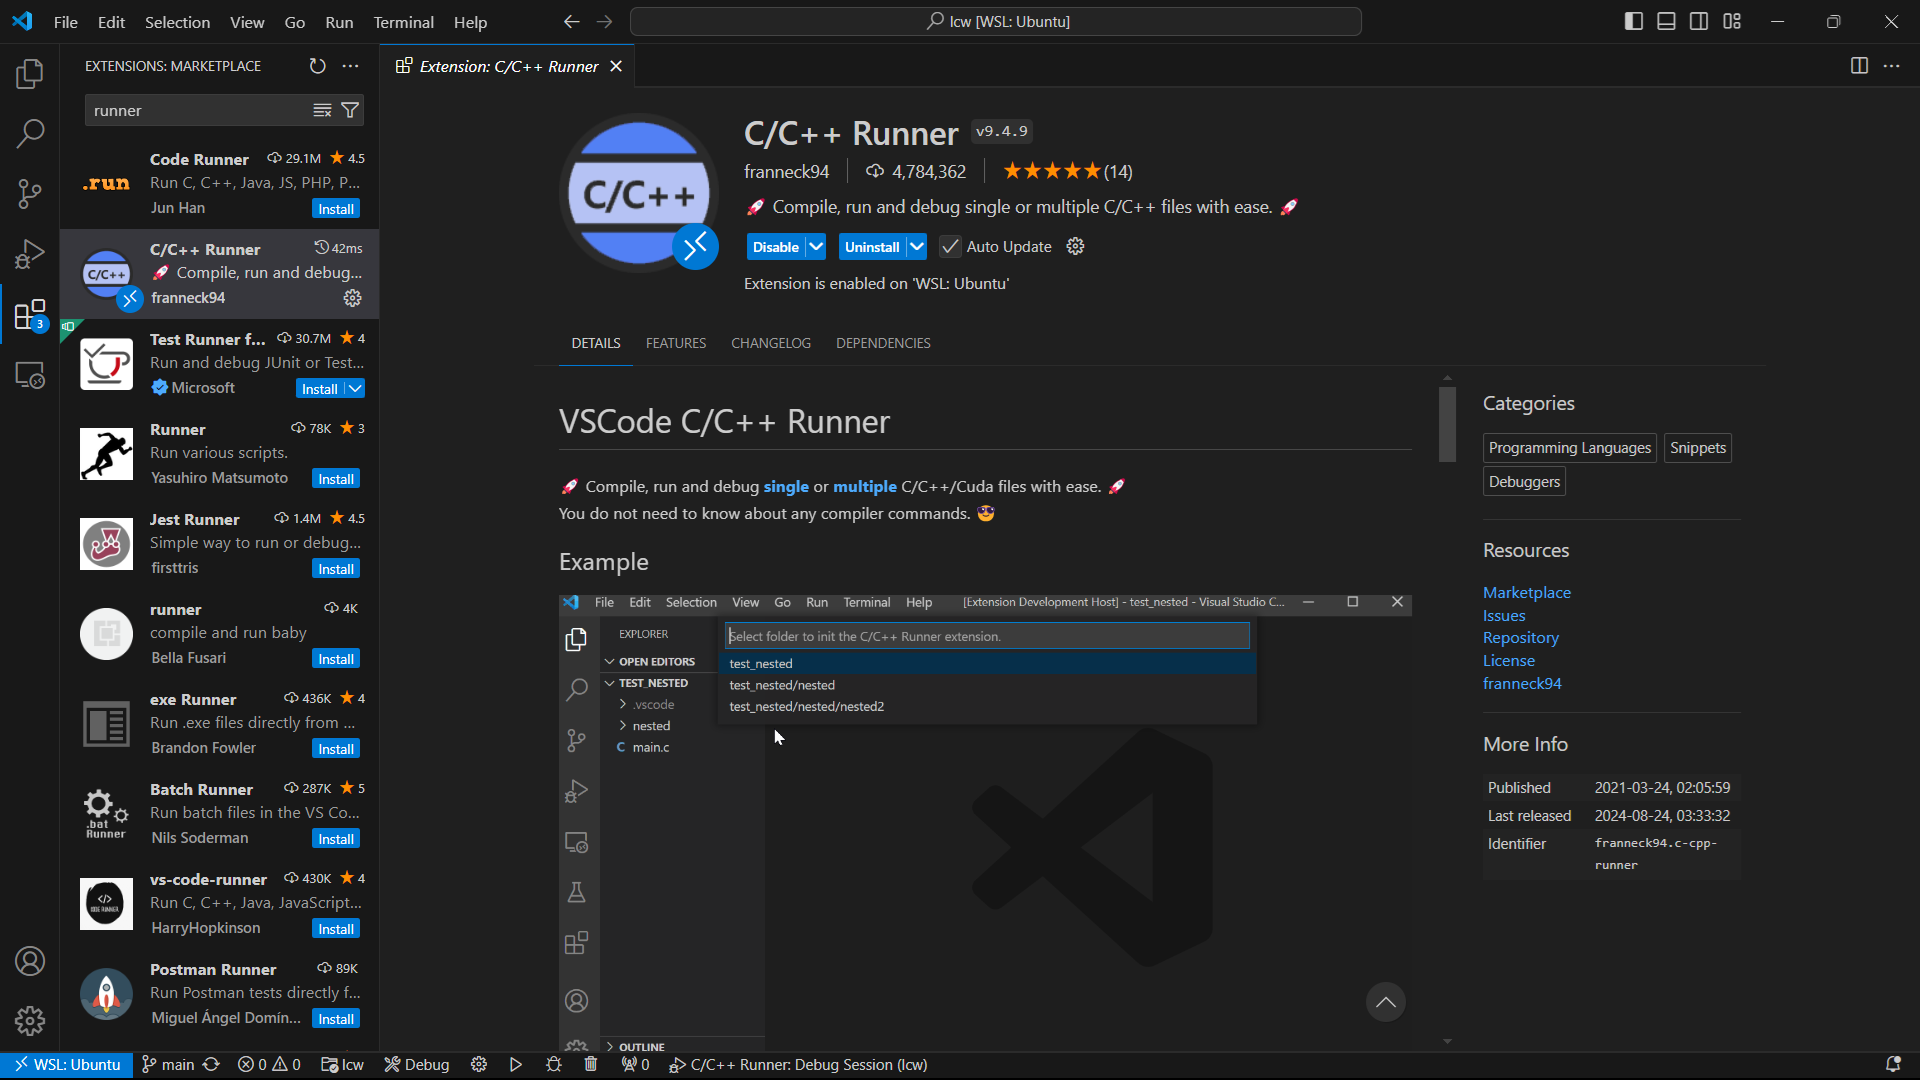Image resolution: width=1920 pixels, height=1080 pixels.
Task: Open the Terminal menu
Action: (403, 22)
